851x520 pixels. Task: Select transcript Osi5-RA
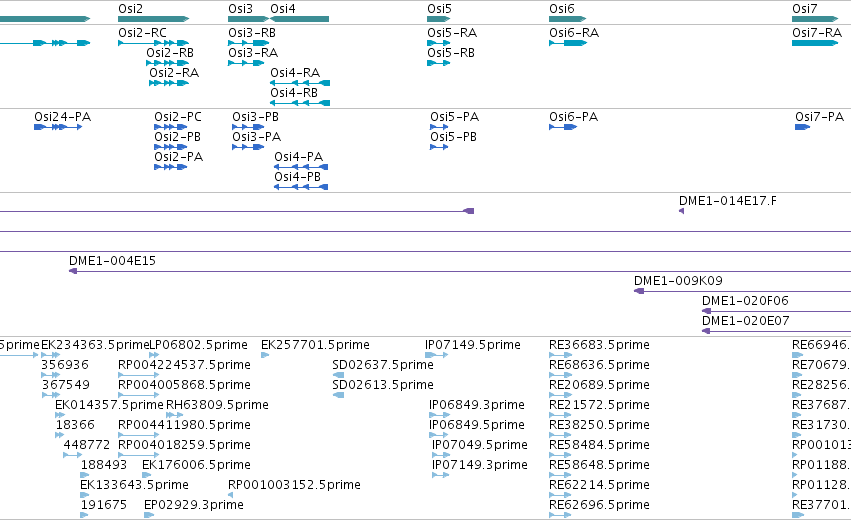452,33
